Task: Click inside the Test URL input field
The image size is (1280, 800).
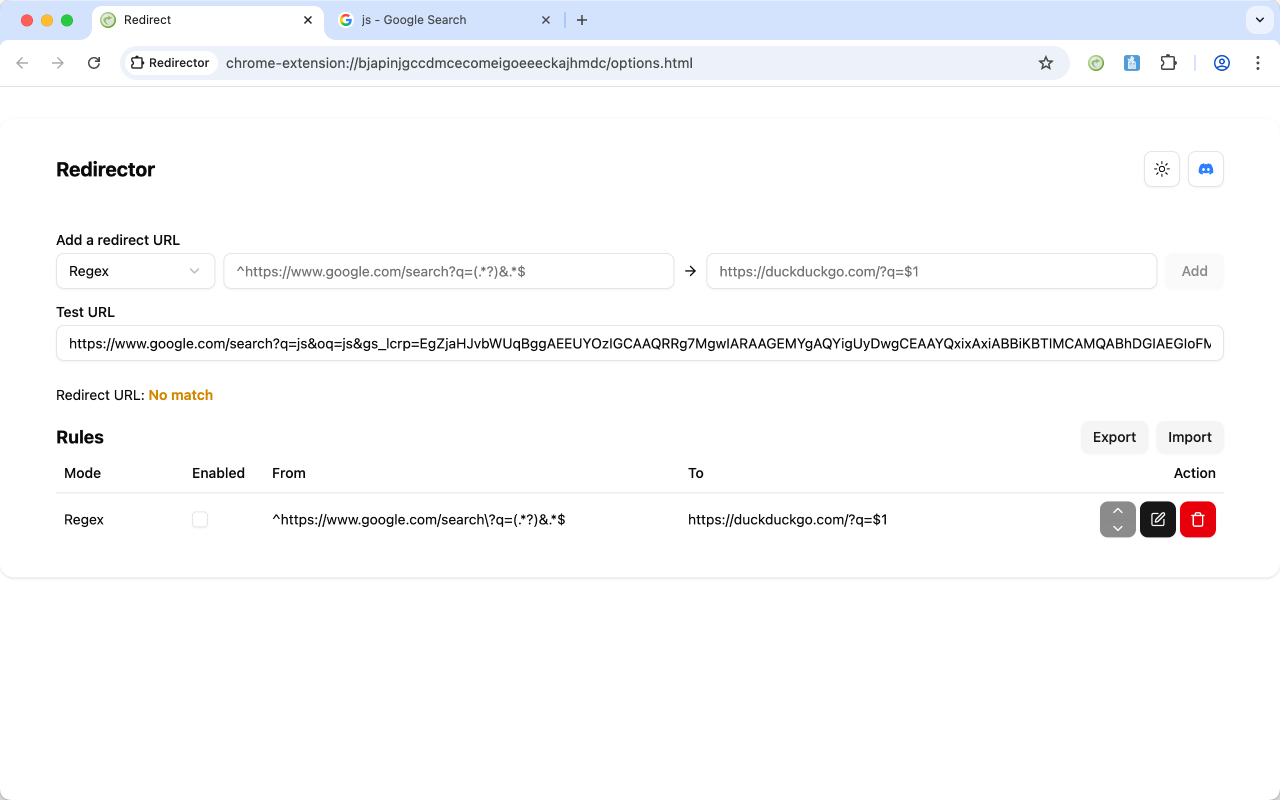Action: pos(640,343)
